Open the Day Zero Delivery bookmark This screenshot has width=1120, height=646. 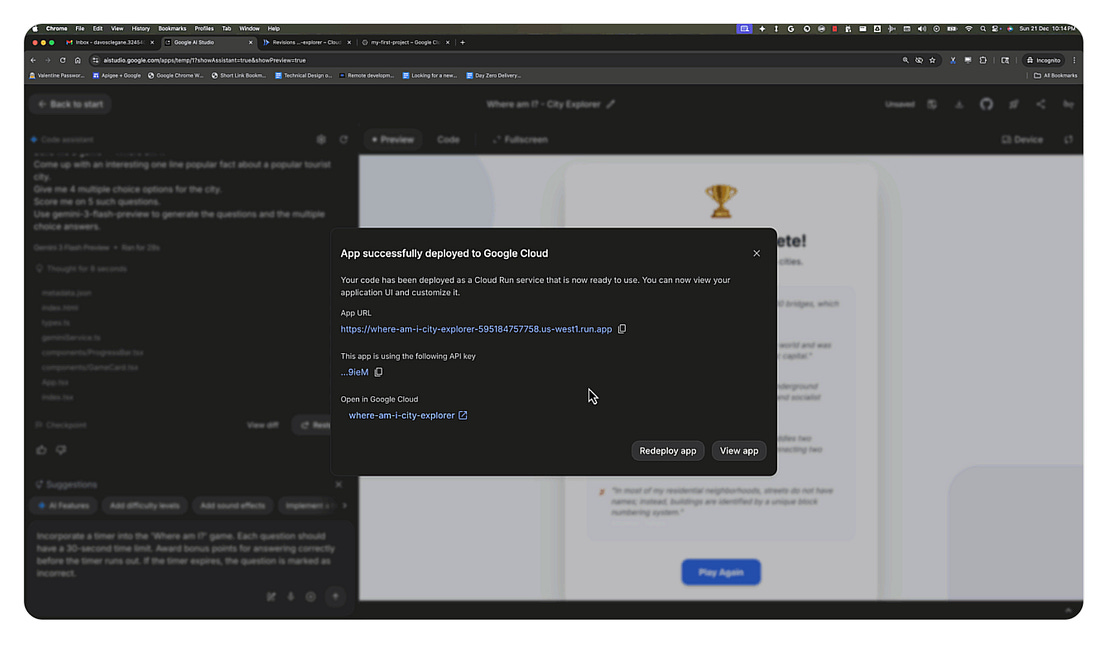(x=493, y=75)
